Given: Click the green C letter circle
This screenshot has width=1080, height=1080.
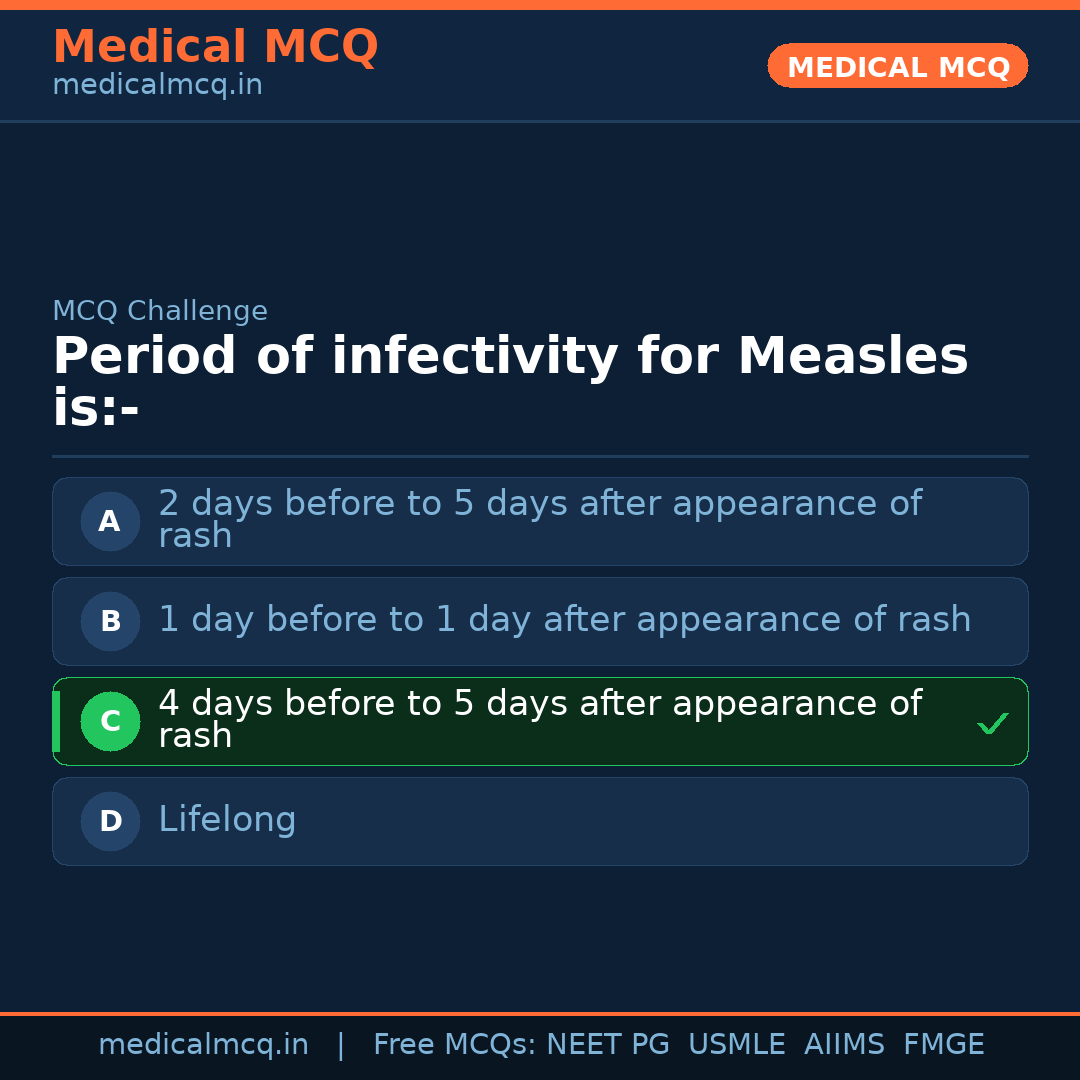Looking at the screenshot, I should [110, 721].
